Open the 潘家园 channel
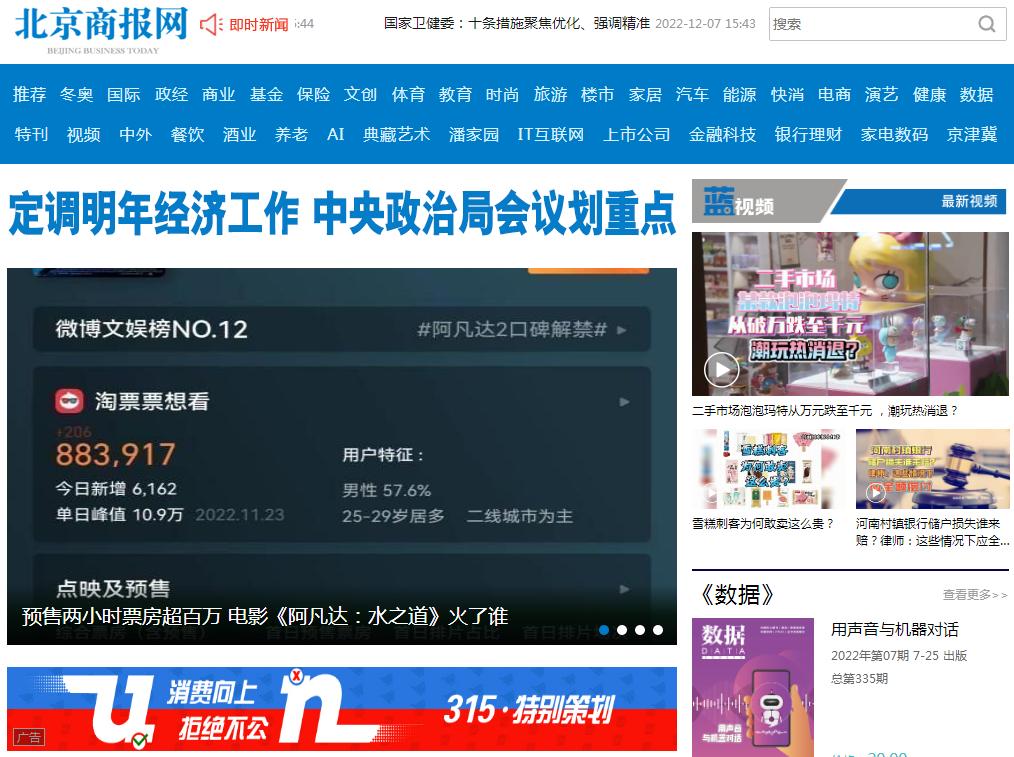 (474, 134)
